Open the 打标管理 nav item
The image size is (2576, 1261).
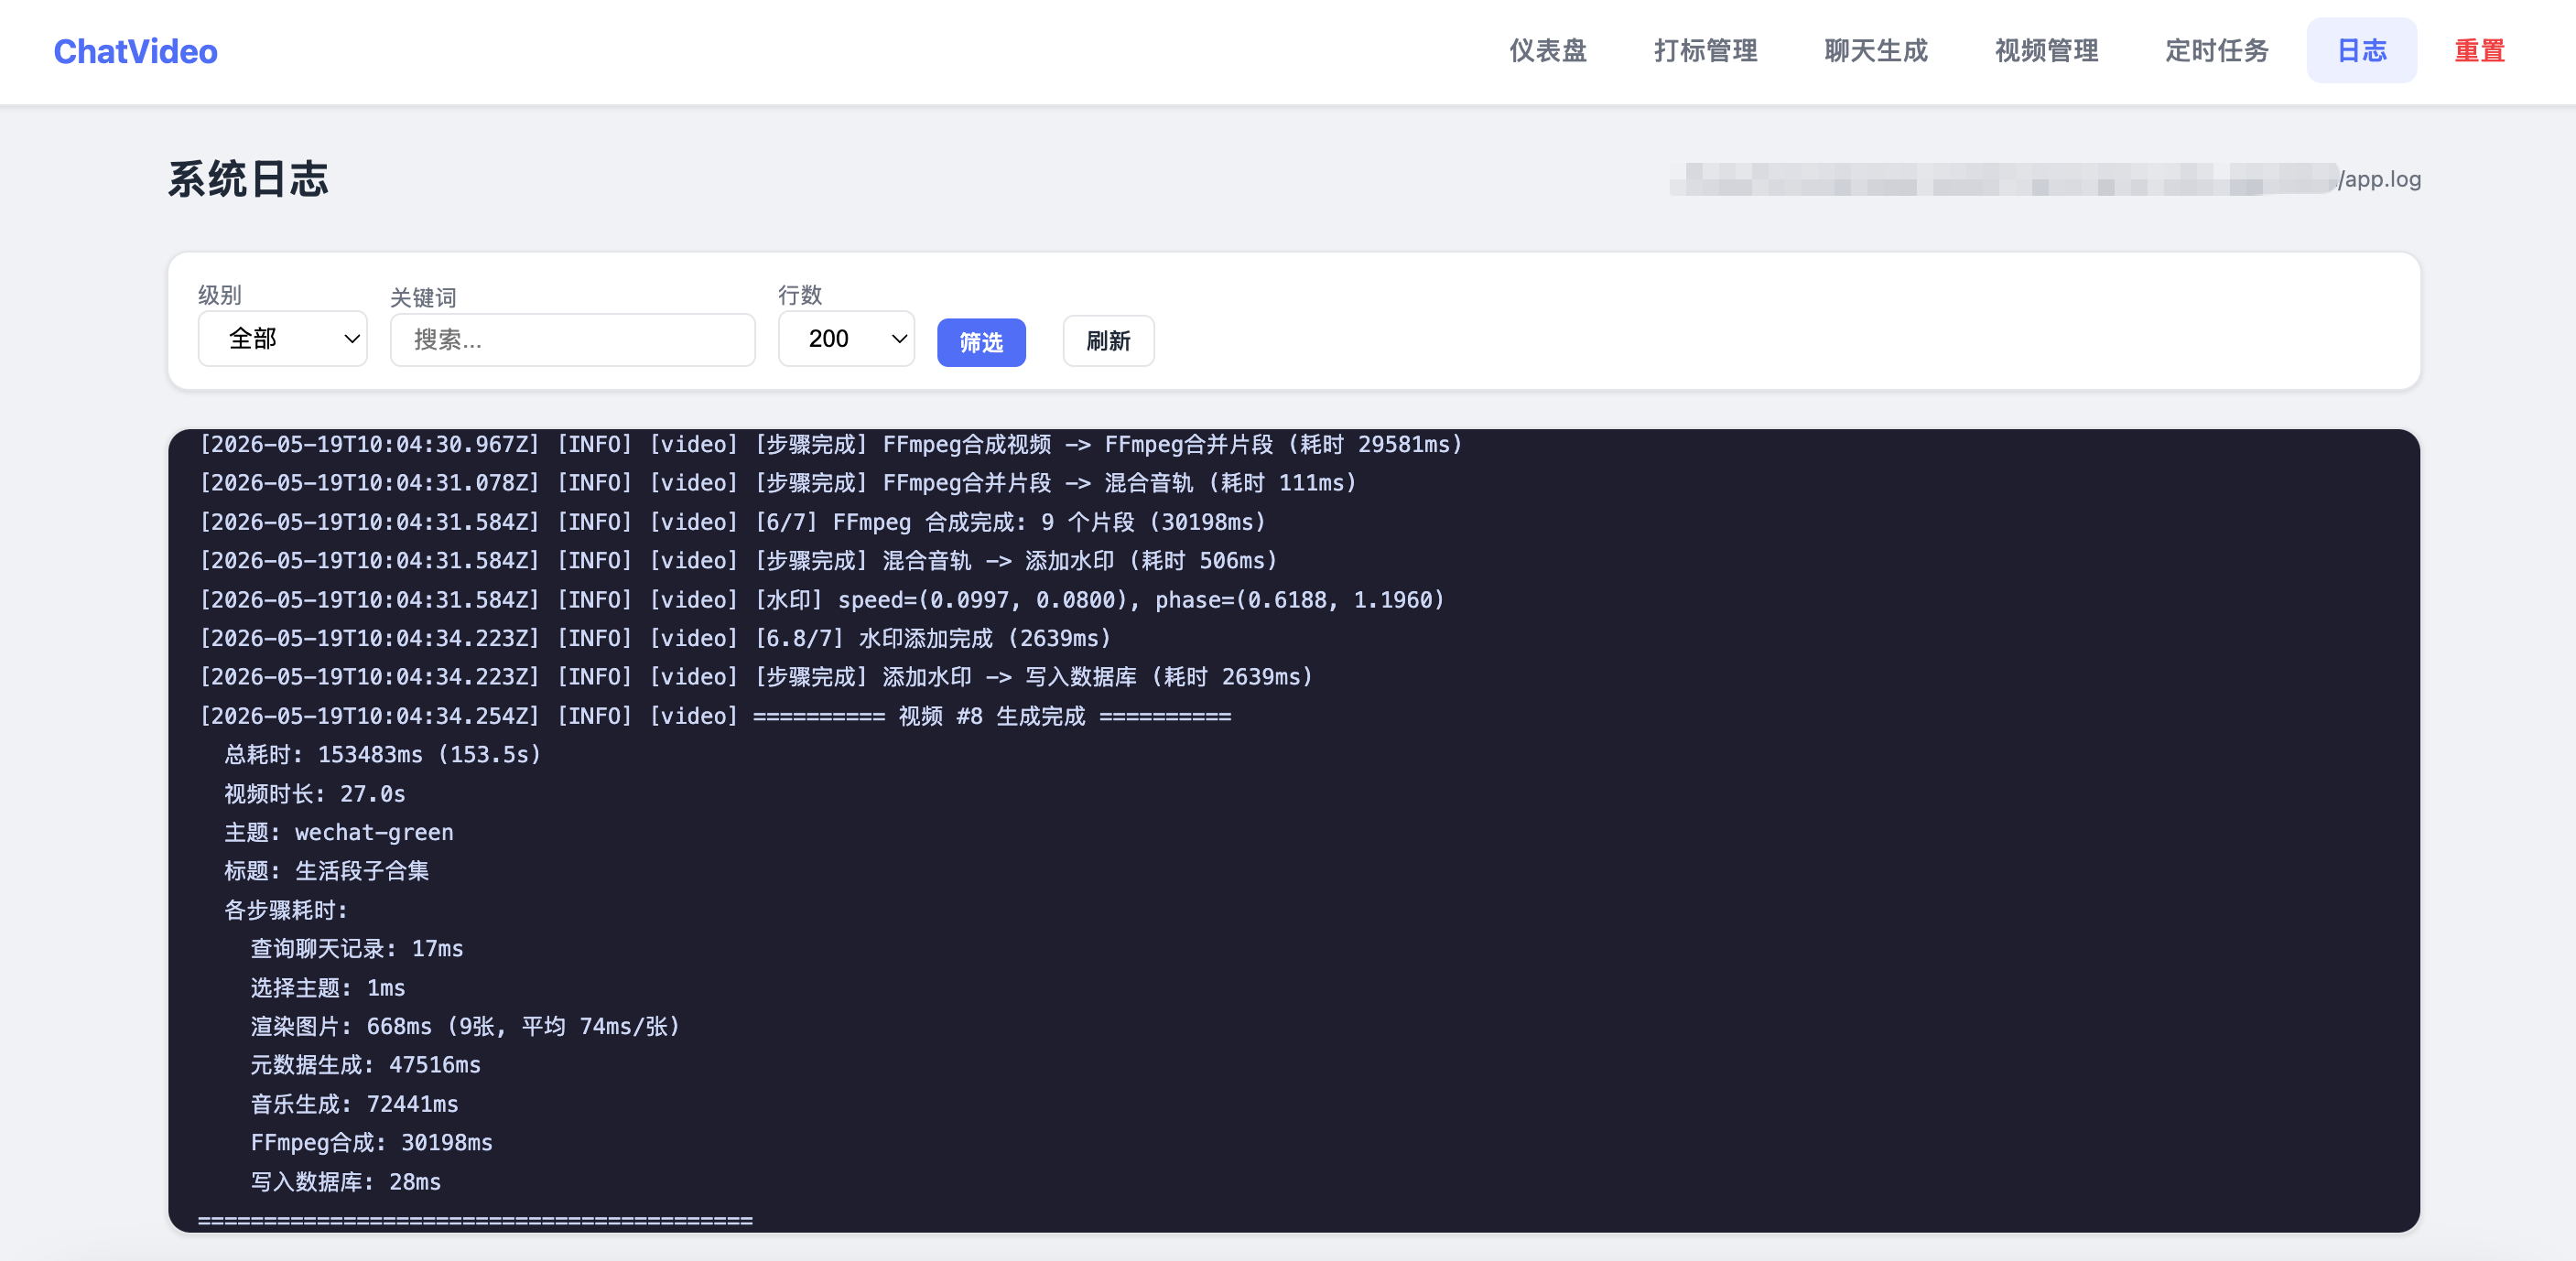(1705, 51)
